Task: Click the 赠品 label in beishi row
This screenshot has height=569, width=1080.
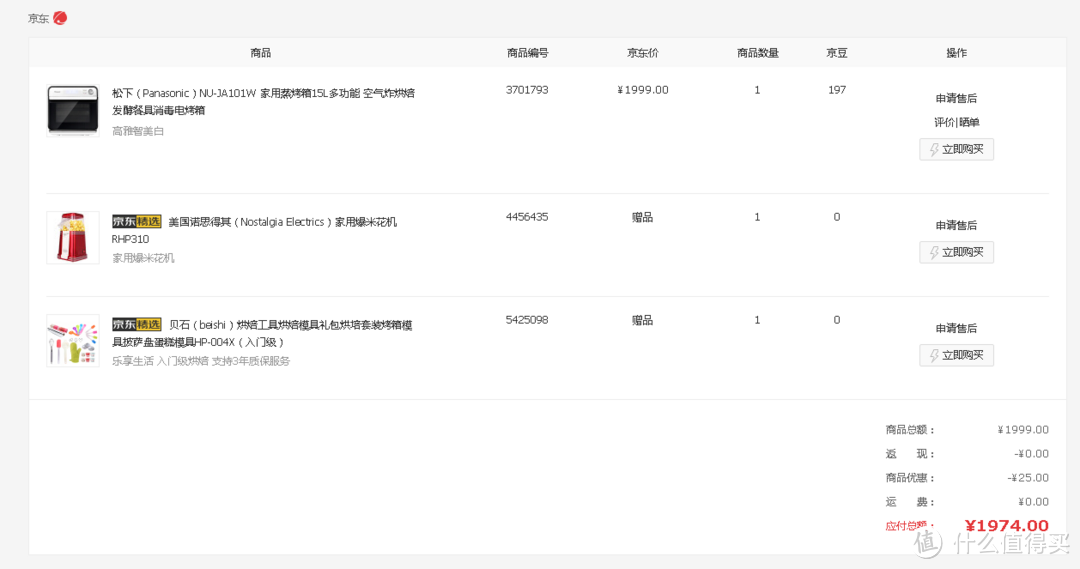Action: tap(643, 320)
